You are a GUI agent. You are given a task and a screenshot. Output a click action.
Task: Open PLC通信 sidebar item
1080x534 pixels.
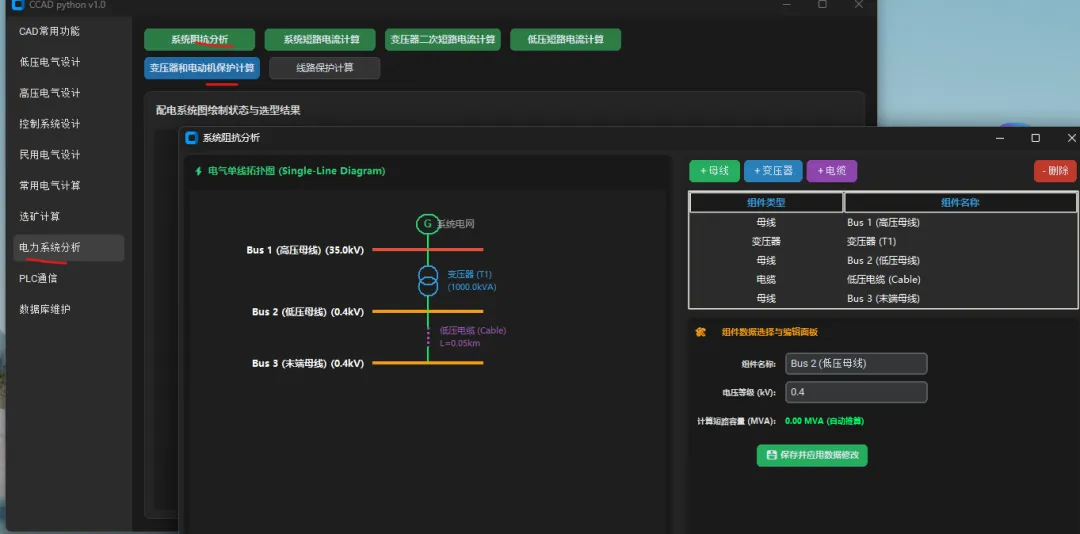click(38, 278)
